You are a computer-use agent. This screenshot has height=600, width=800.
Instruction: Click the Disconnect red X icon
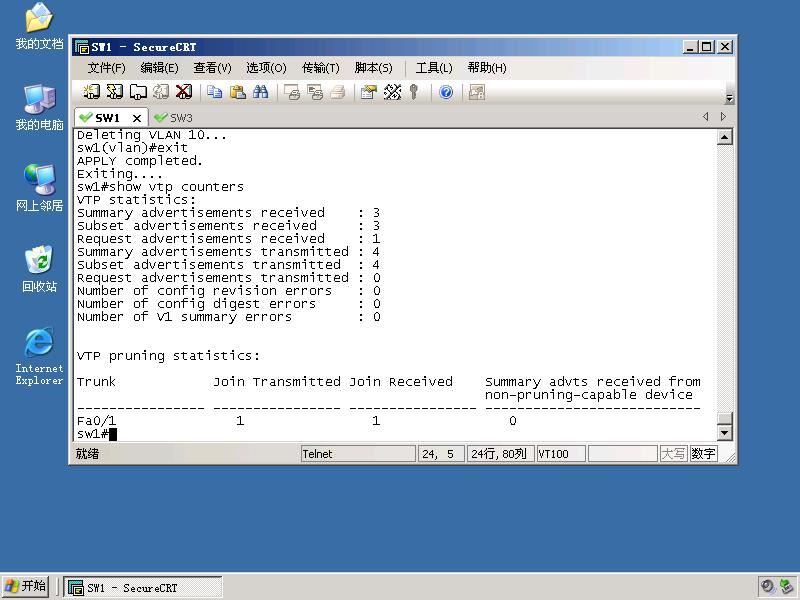184,92
